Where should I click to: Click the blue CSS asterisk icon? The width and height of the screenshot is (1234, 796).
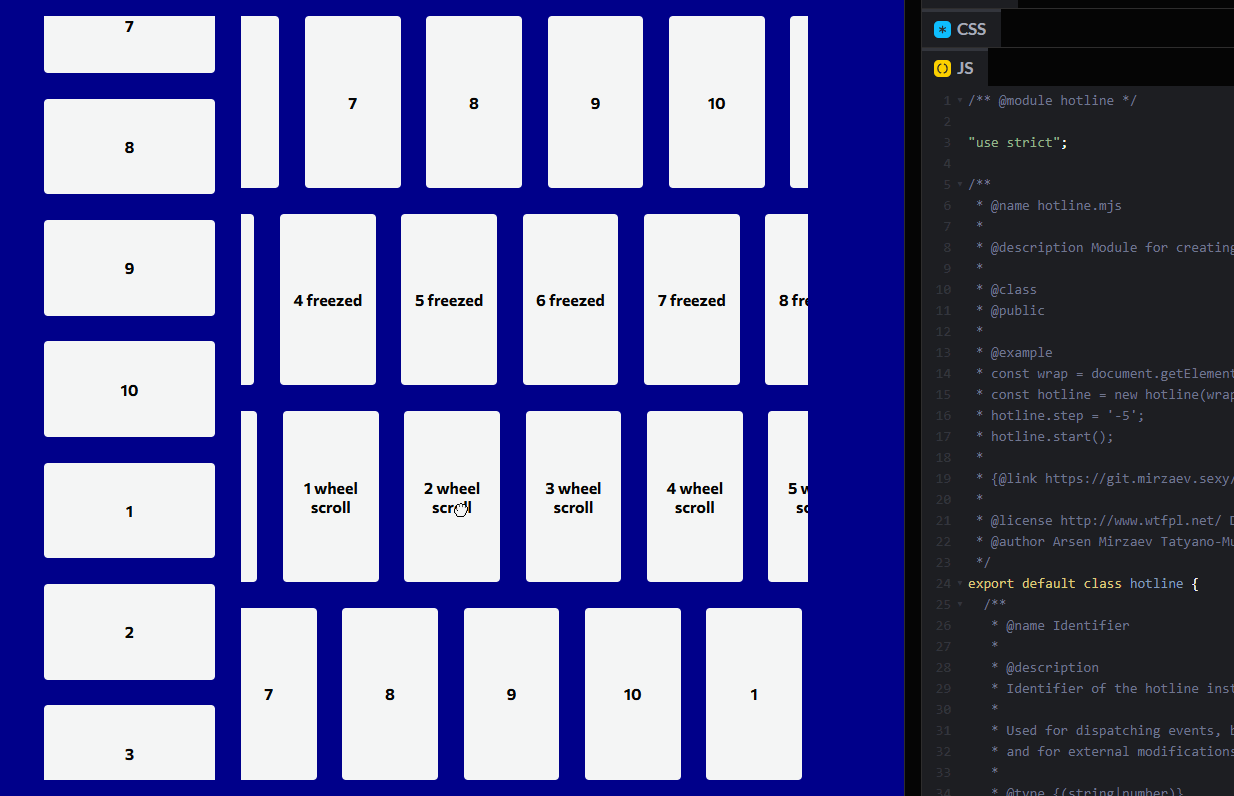[x=942, y=29]
